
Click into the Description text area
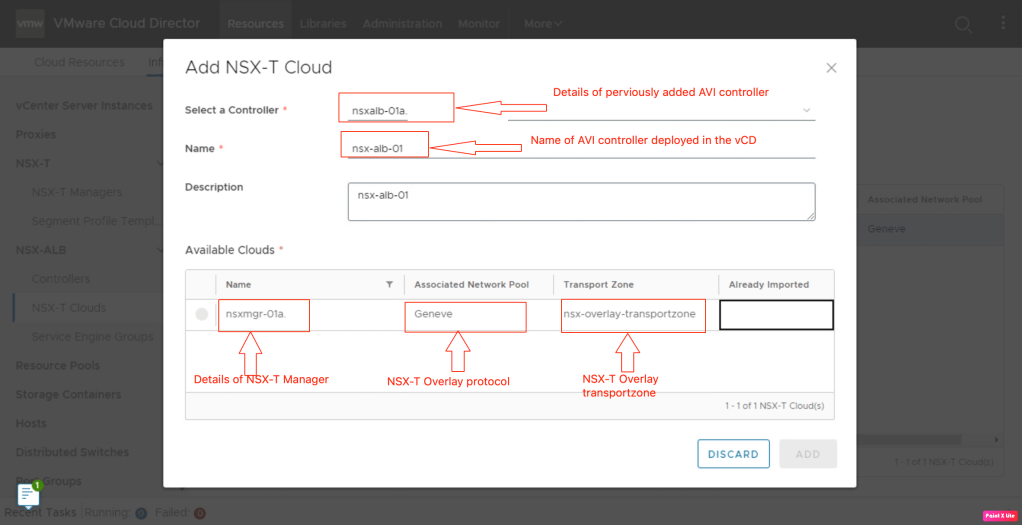580,201
